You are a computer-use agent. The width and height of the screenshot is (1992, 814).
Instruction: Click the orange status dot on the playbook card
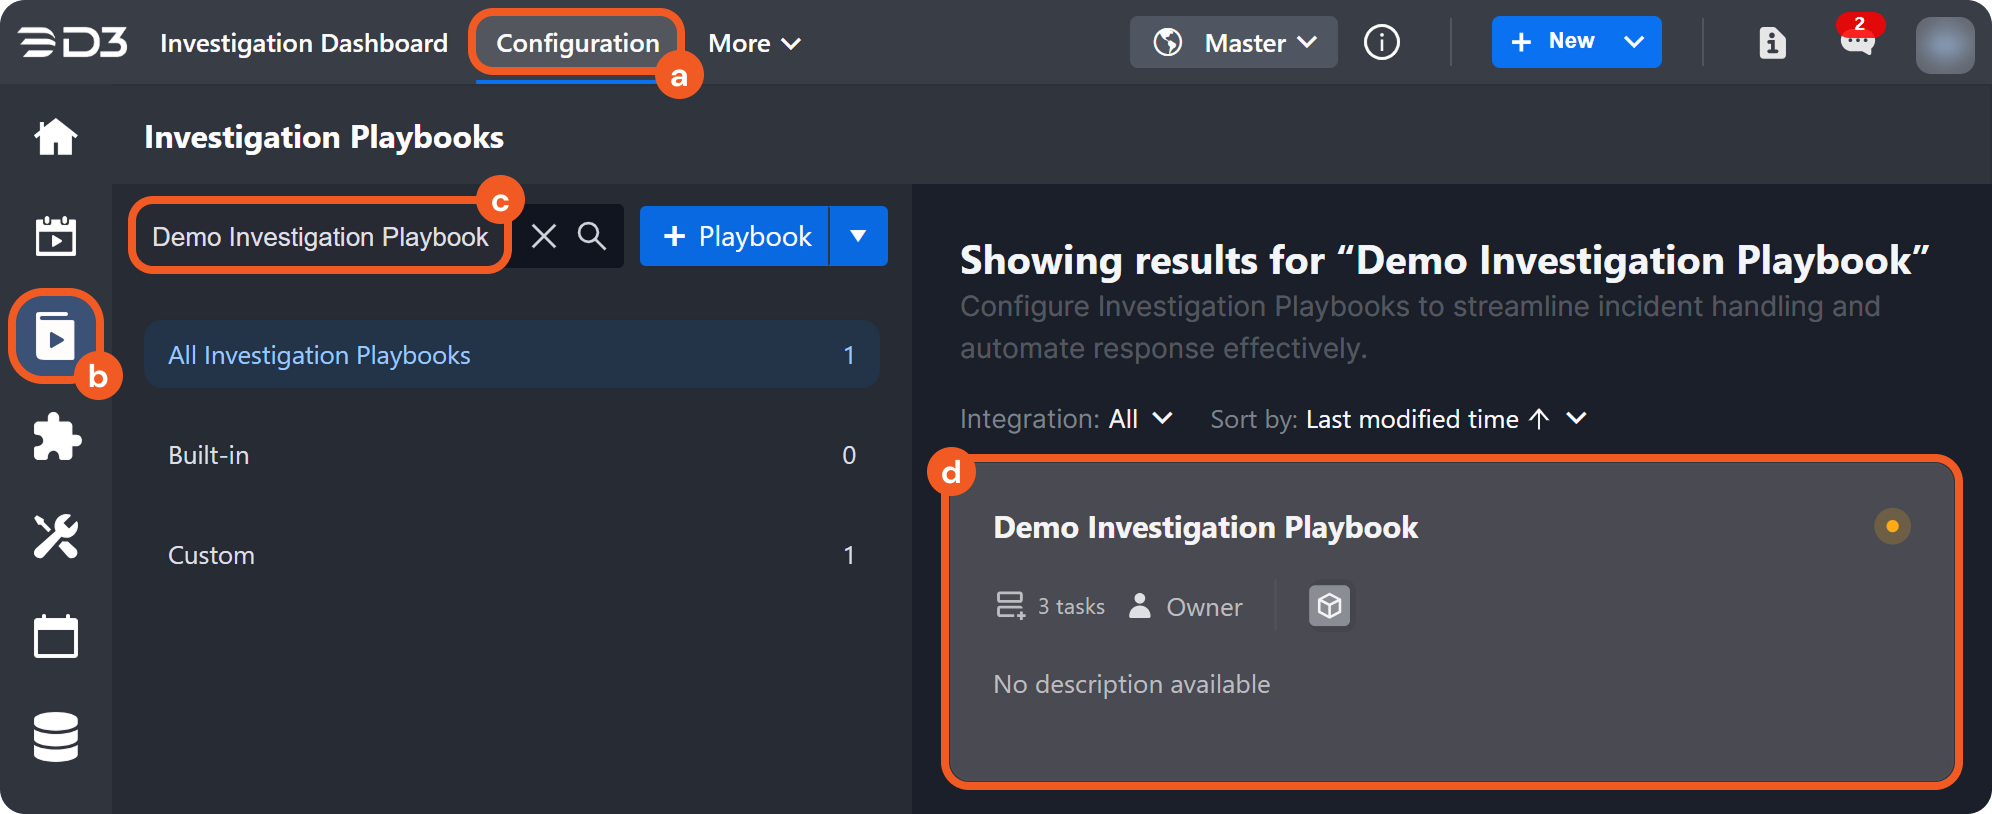[x=1892, y=526]
